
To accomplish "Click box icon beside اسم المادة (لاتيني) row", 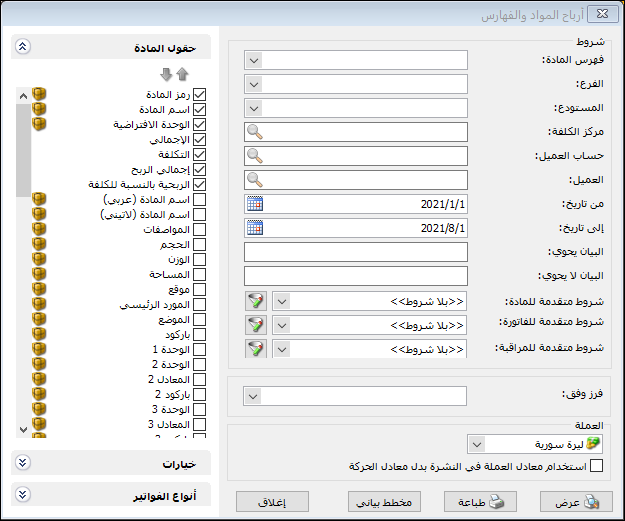I will pos(39,214).
